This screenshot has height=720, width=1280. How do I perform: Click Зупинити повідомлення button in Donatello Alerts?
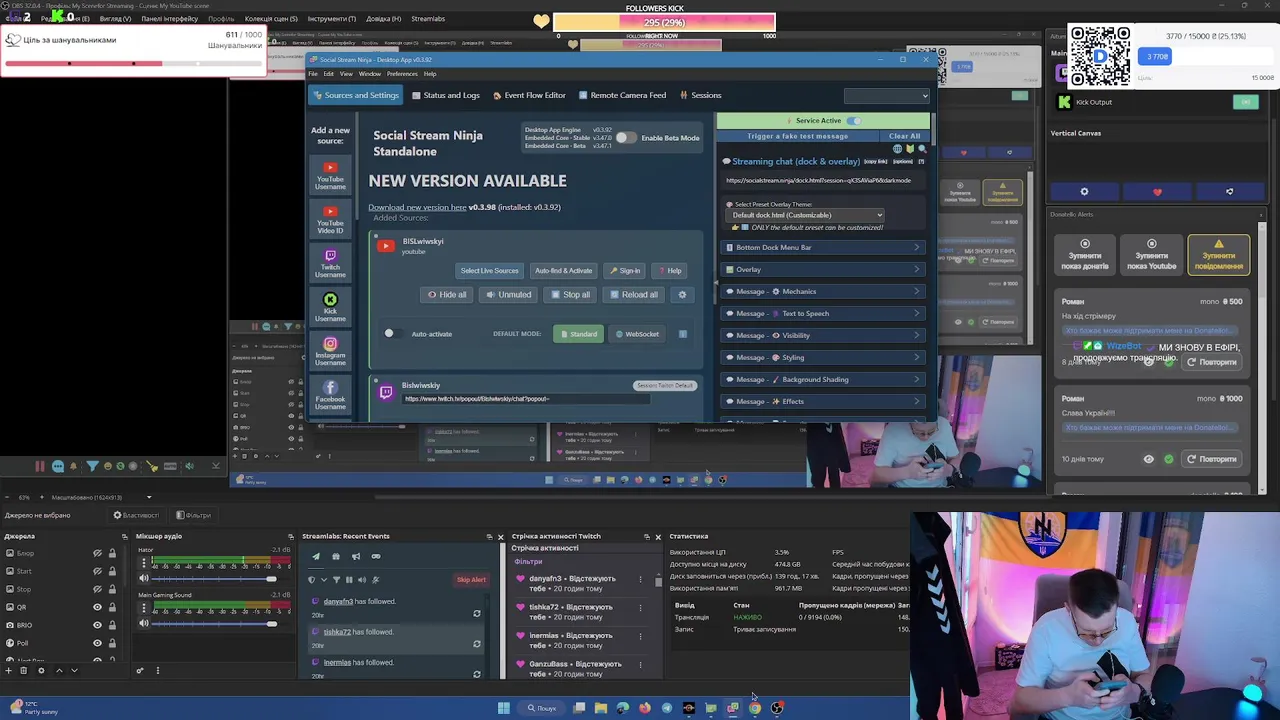(x=1218, y=254)
